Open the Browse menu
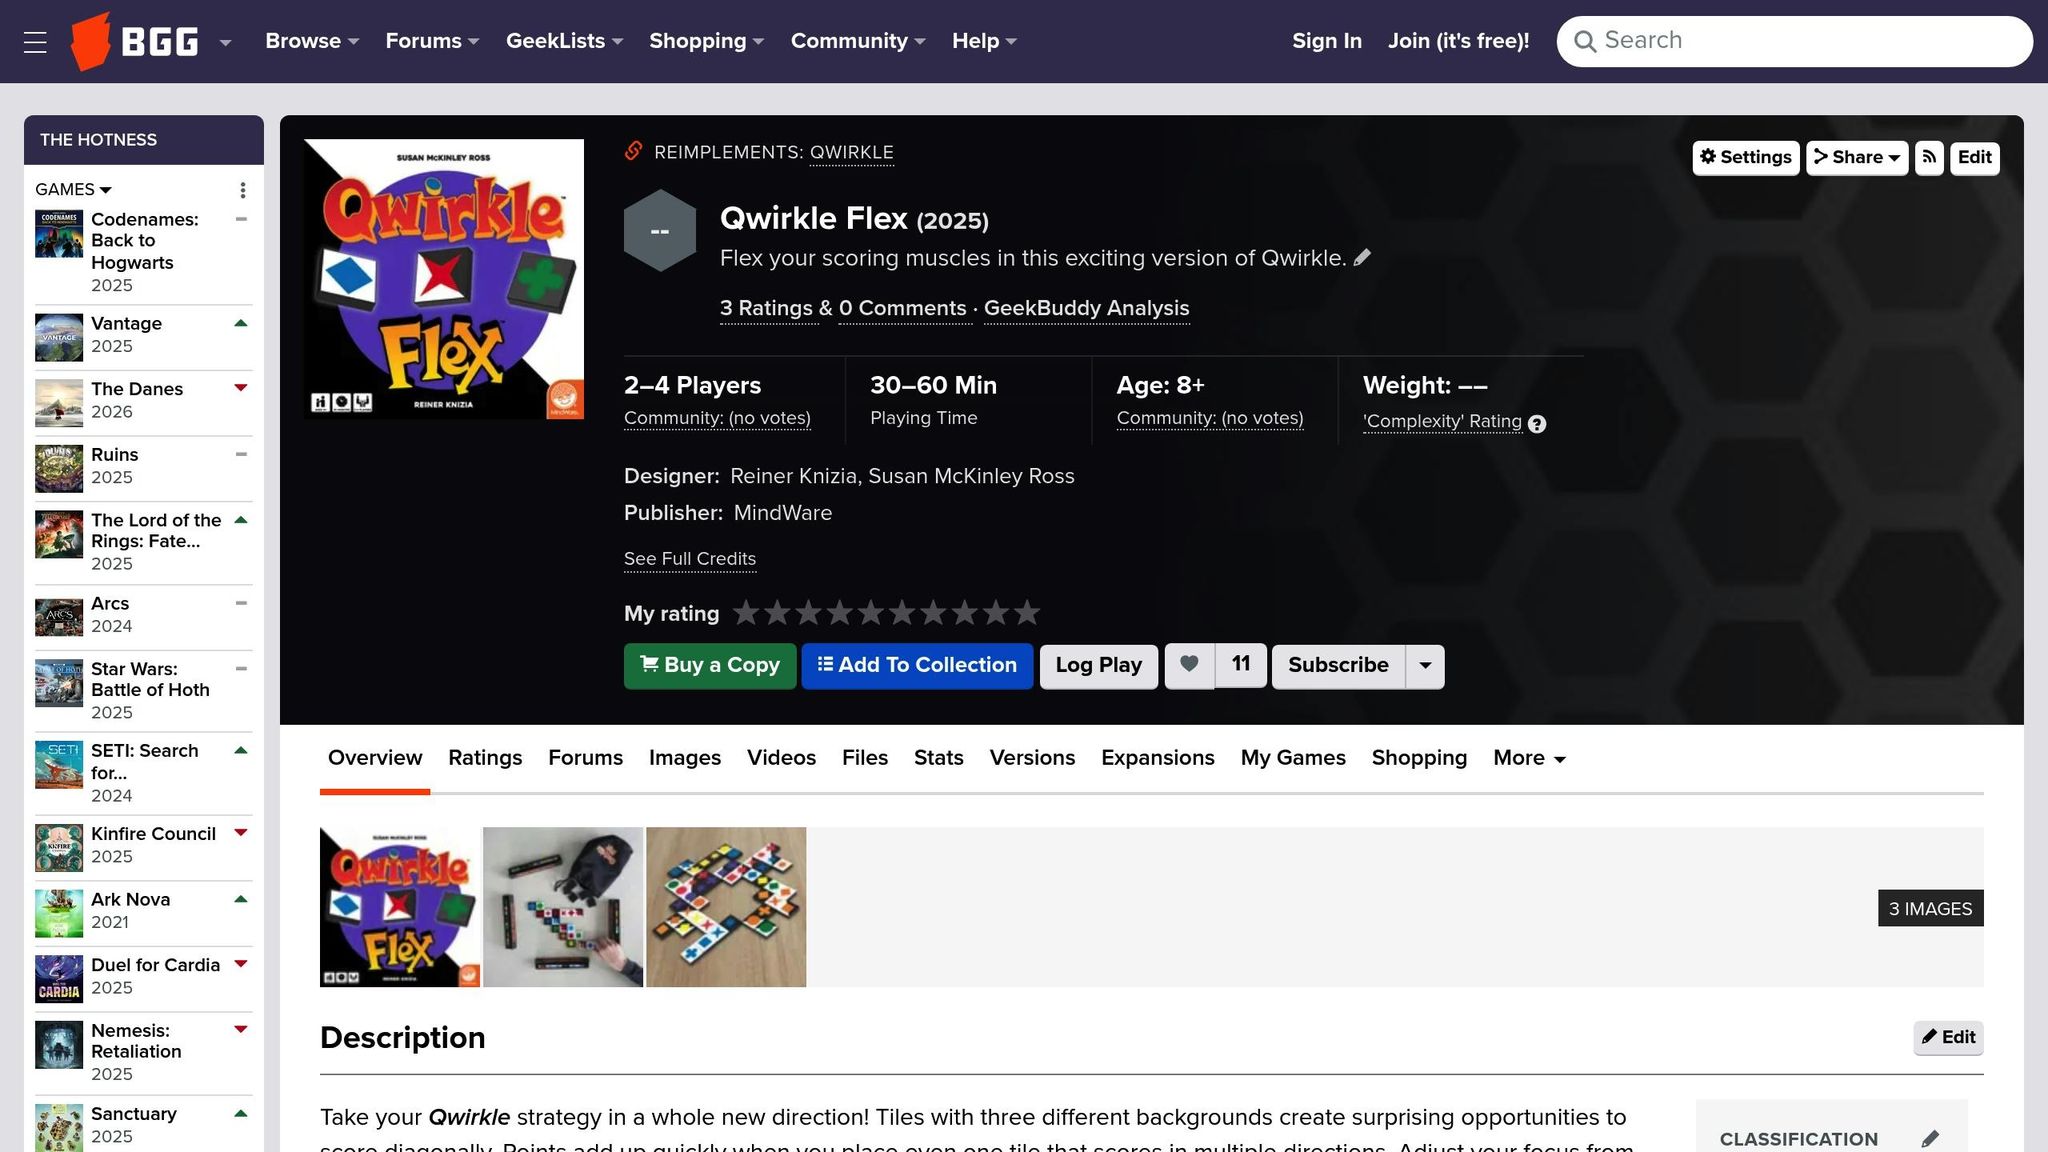This screenshot has width=2048, height=1152. tap(312, 41)
